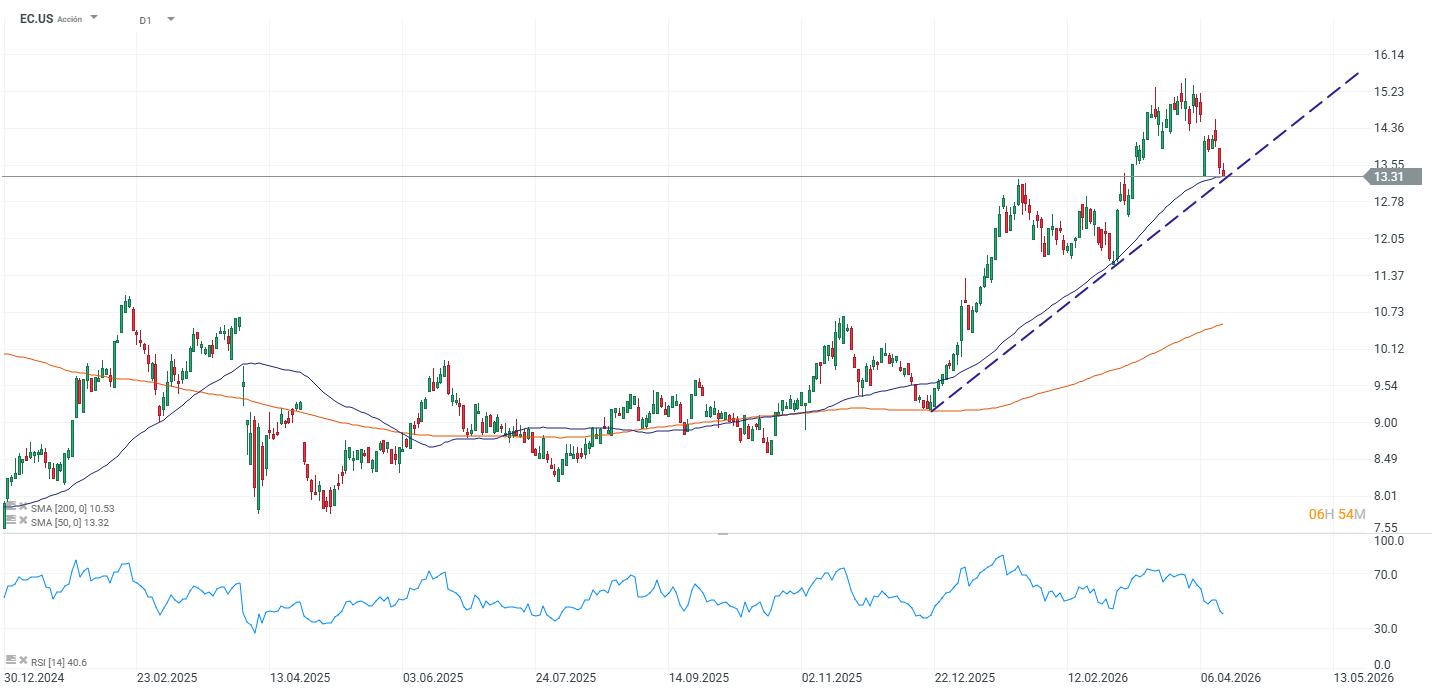Remove the RSI 14 indicator
The image size is (1434, 694).
[23, 660]
